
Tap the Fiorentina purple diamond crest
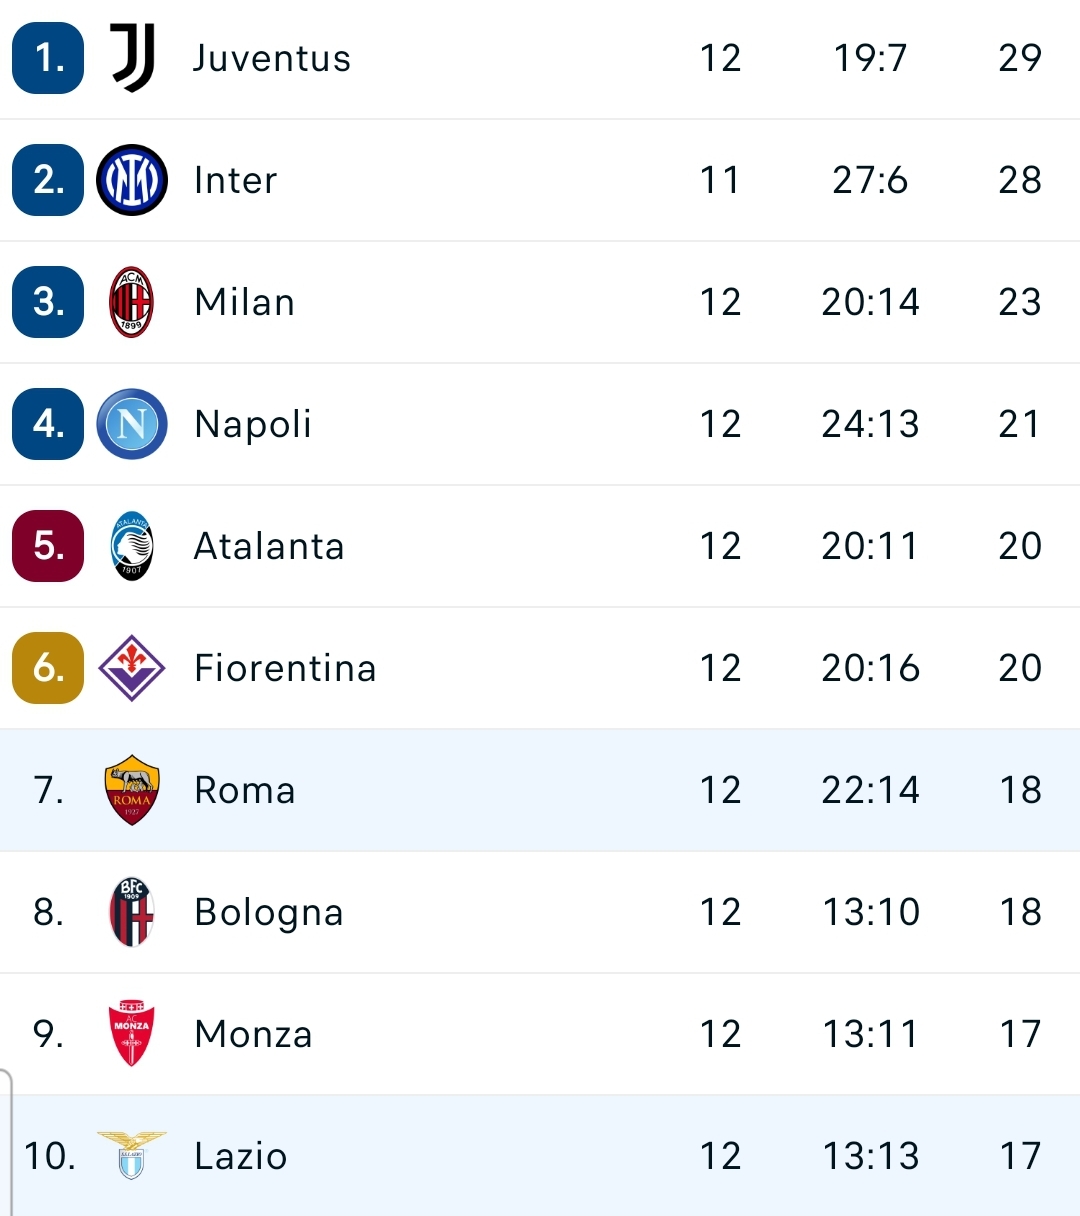click(x=132, y=668)
